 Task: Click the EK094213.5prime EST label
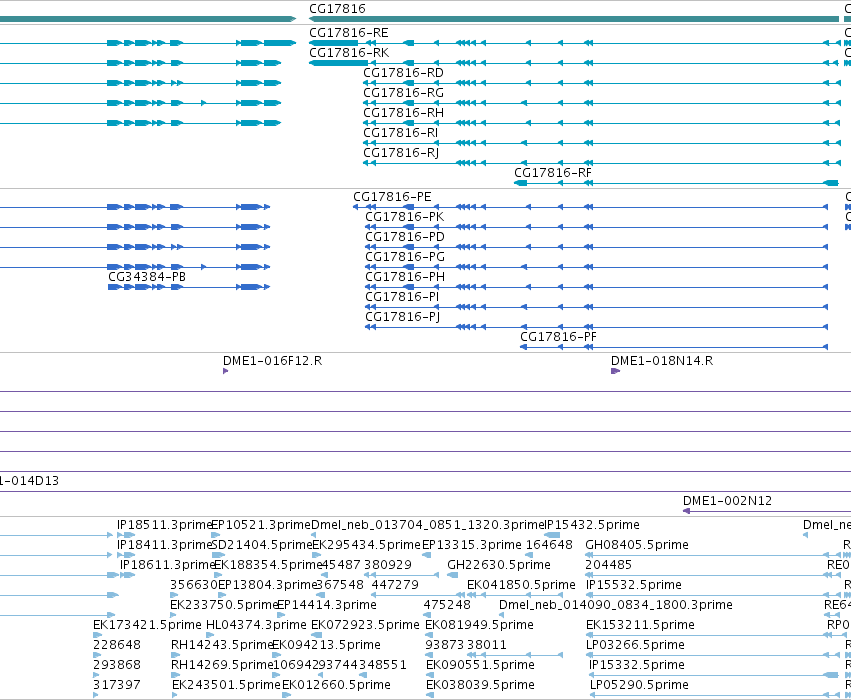(x=326, y=645)
